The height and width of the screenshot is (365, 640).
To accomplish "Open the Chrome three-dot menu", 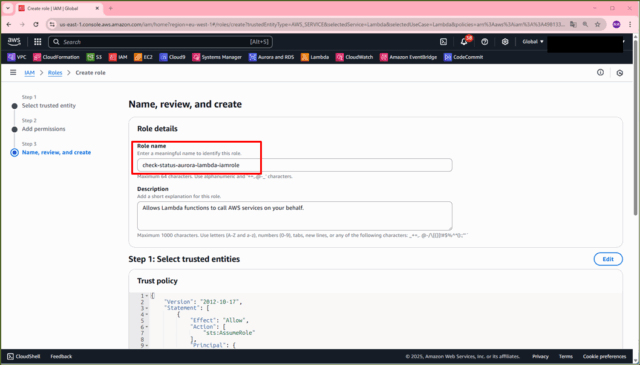I will 630,24.
